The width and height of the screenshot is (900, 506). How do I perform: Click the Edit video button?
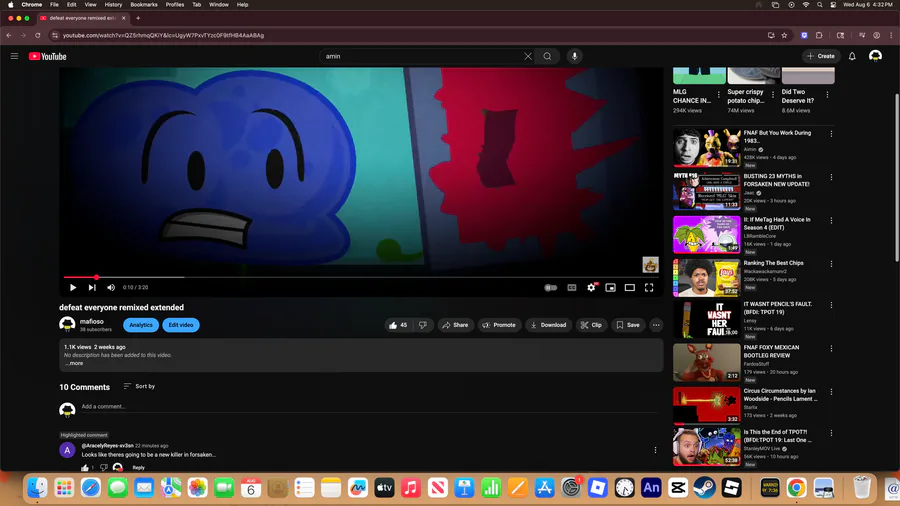[181, 325]
